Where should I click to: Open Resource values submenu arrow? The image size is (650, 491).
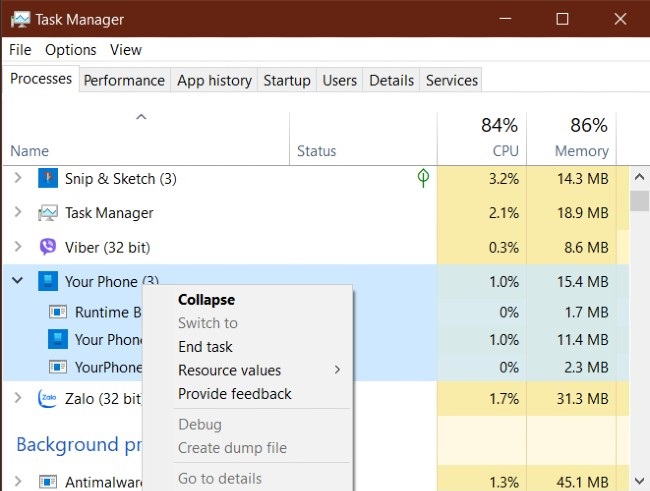[337, 369]
